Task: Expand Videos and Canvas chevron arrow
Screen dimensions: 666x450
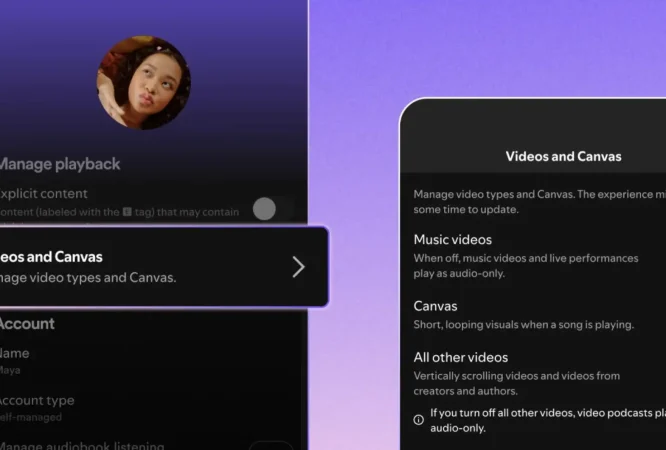Action: click(299, 267)
